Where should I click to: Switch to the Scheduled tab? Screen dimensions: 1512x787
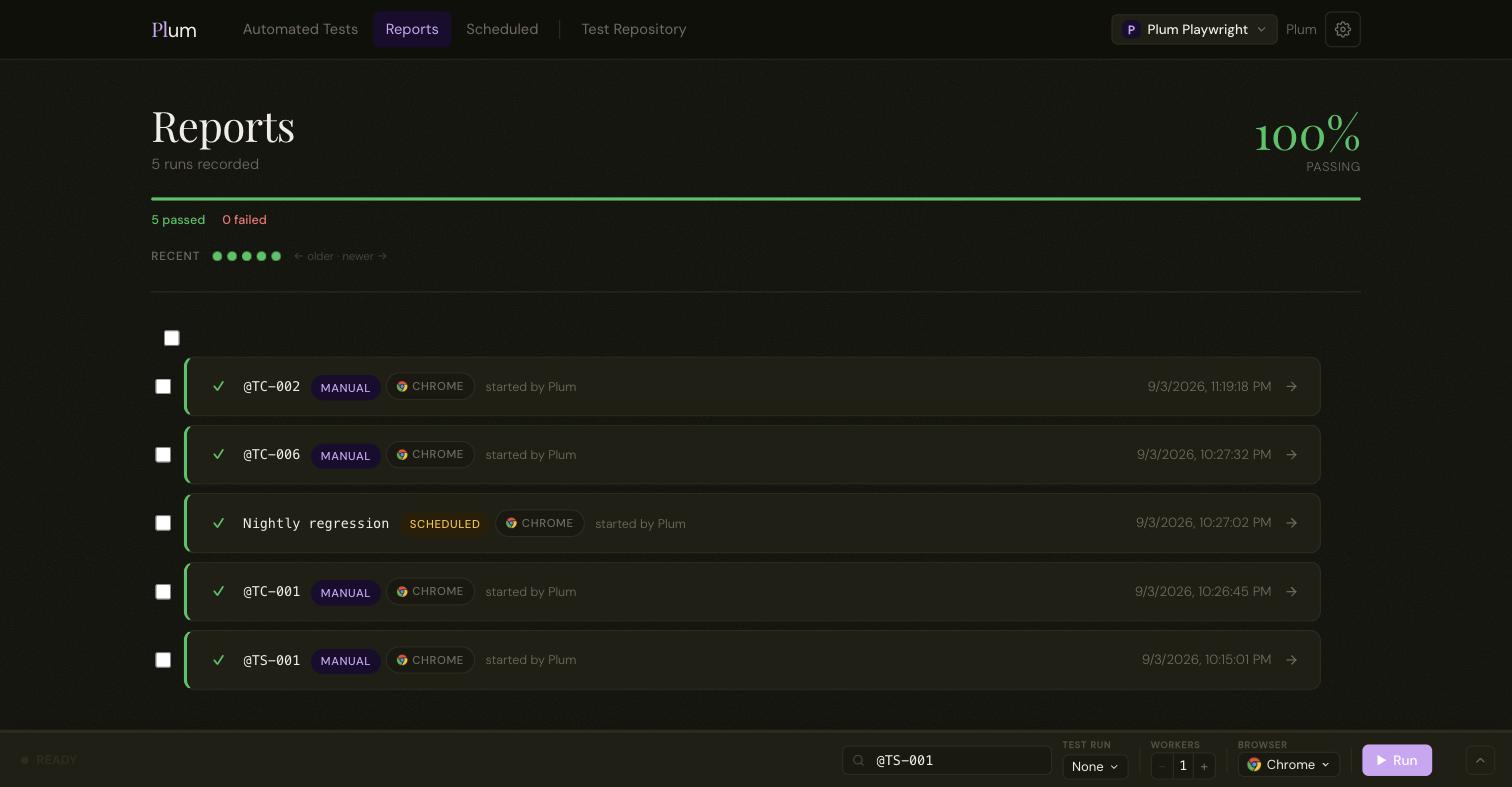point(502,30)
